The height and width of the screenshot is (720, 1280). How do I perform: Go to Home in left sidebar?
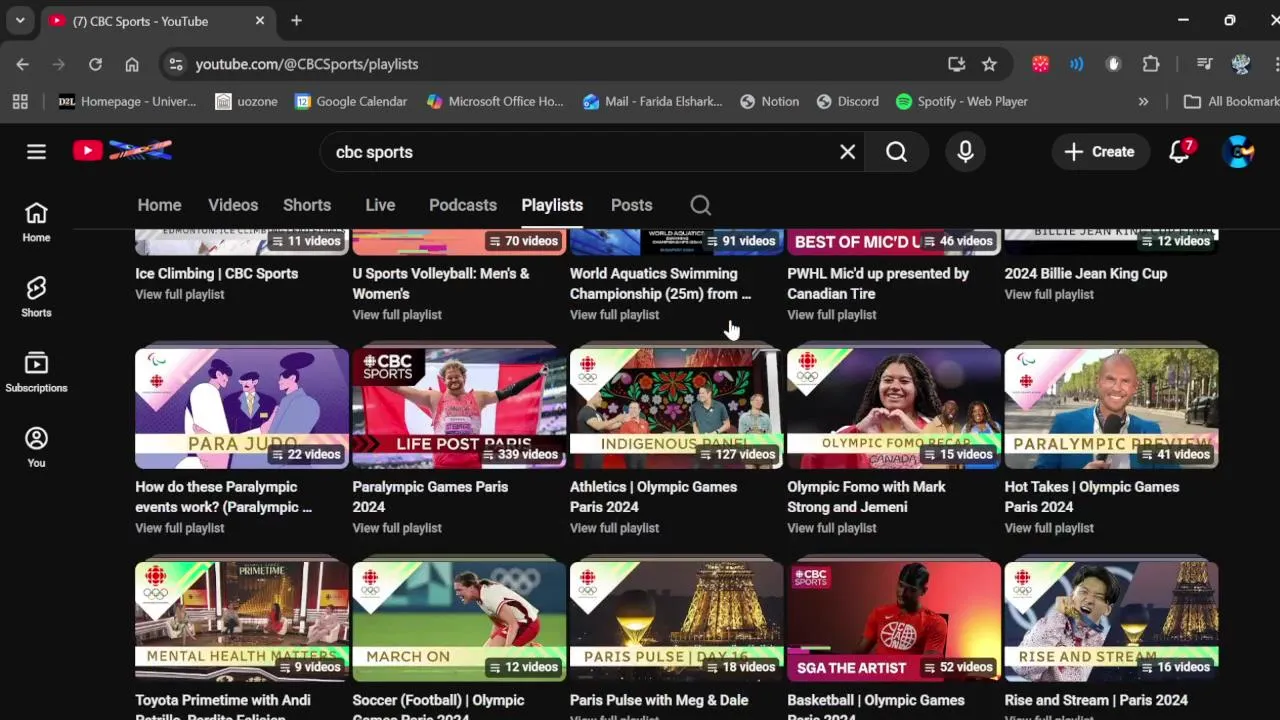pyautogui.click(x=36, y=222)
